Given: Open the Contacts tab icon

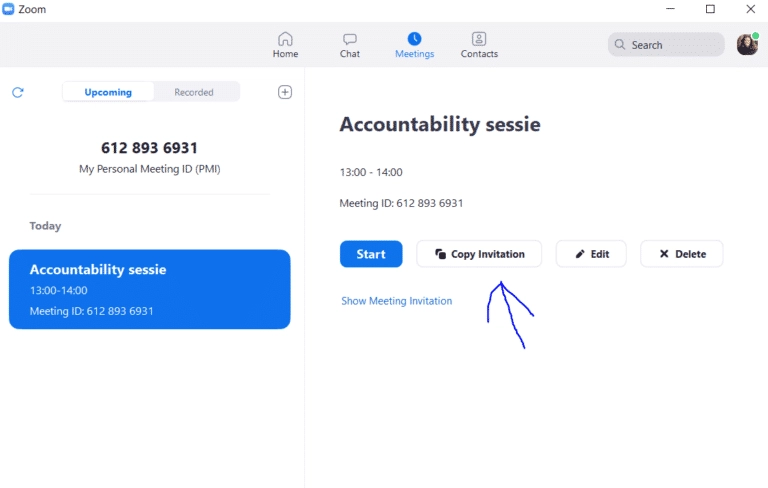Looking at the screenshot, I should pyautogui.click(x=479, y=39).
